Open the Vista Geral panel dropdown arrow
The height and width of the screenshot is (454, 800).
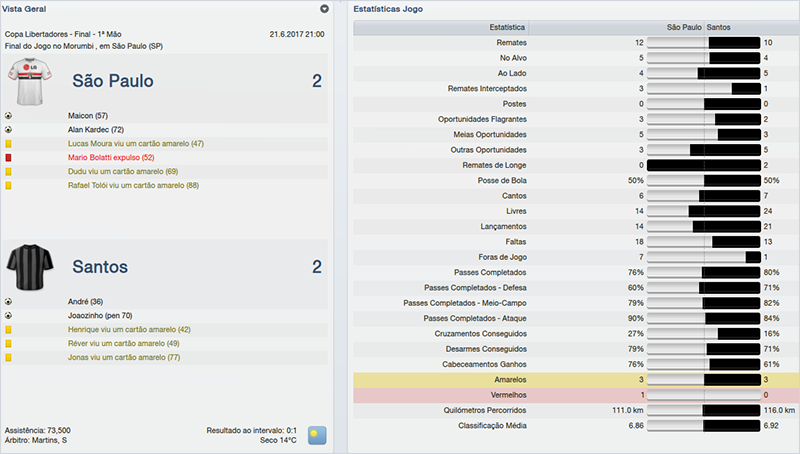pyautogui.click(x=324, y=9)
